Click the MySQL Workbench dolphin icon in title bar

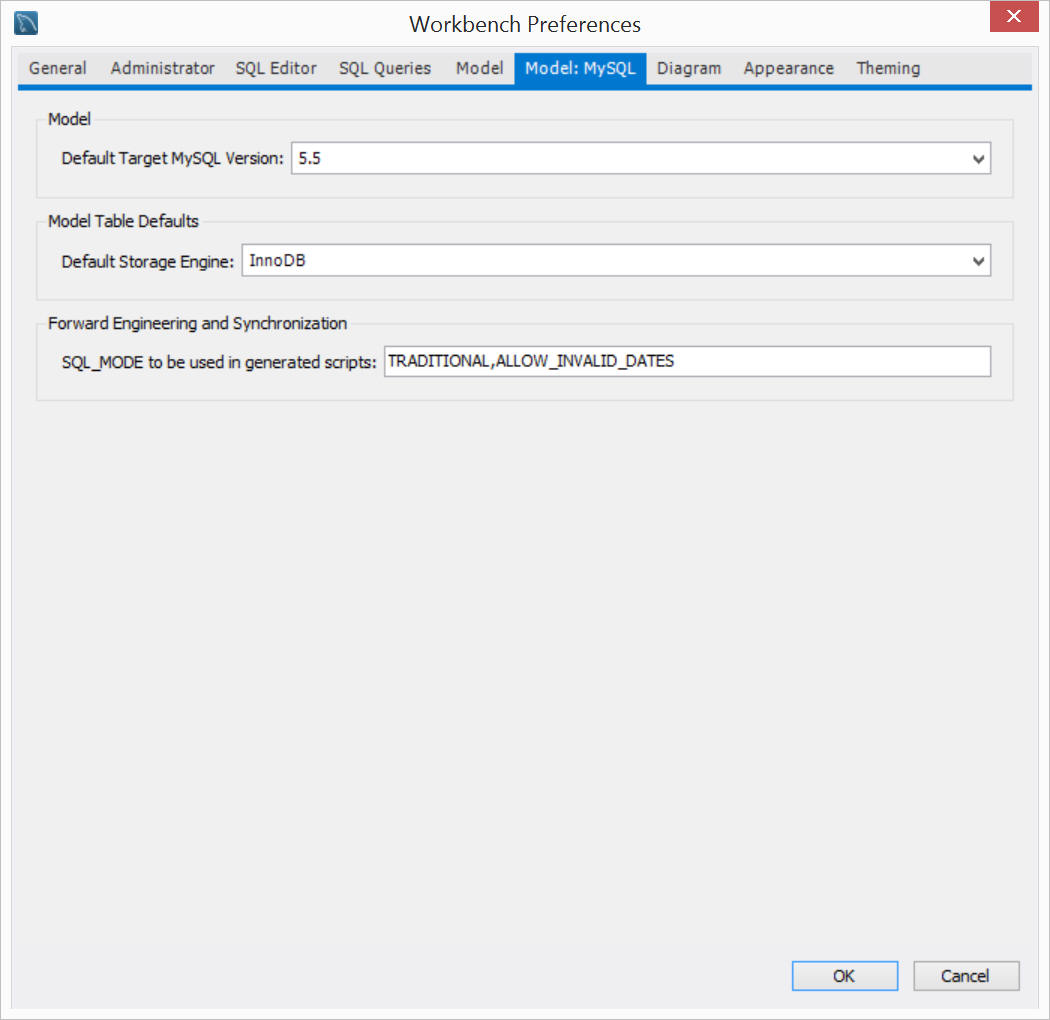click(25, 23)
